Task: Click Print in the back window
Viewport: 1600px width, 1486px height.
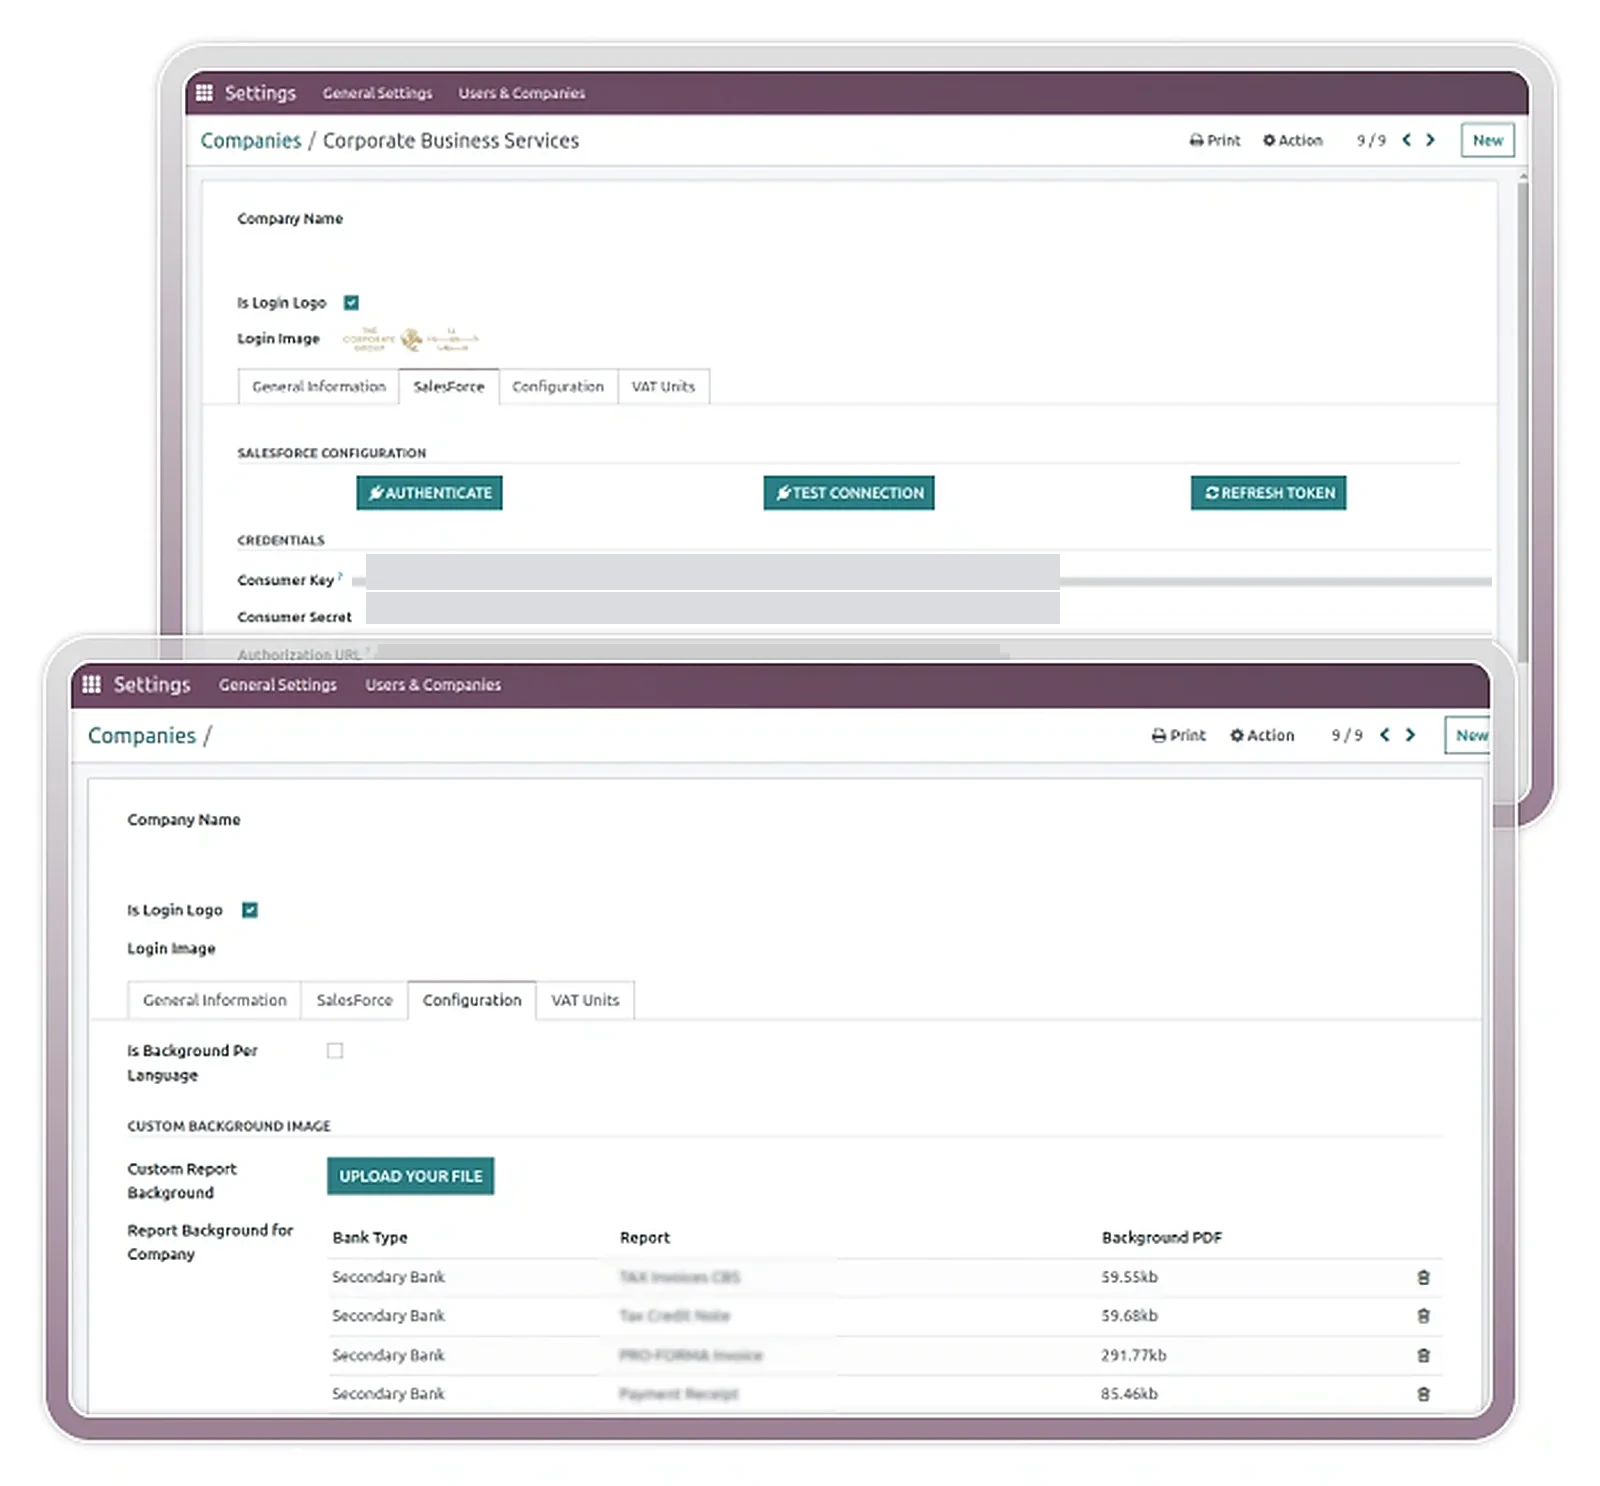Action: click(1214, 140)
